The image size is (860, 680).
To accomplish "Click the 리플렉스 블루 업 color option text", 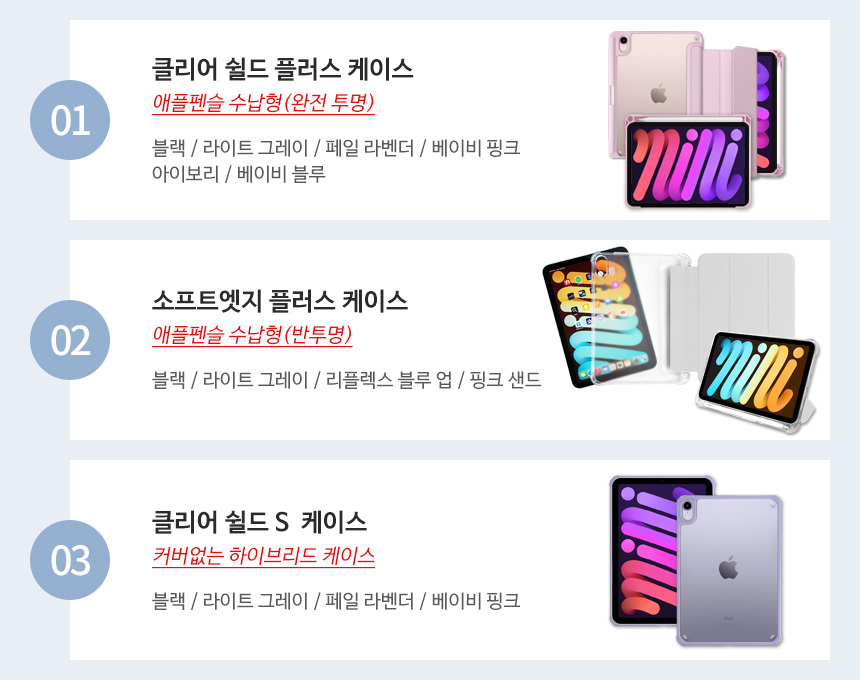I will point(389,379).
